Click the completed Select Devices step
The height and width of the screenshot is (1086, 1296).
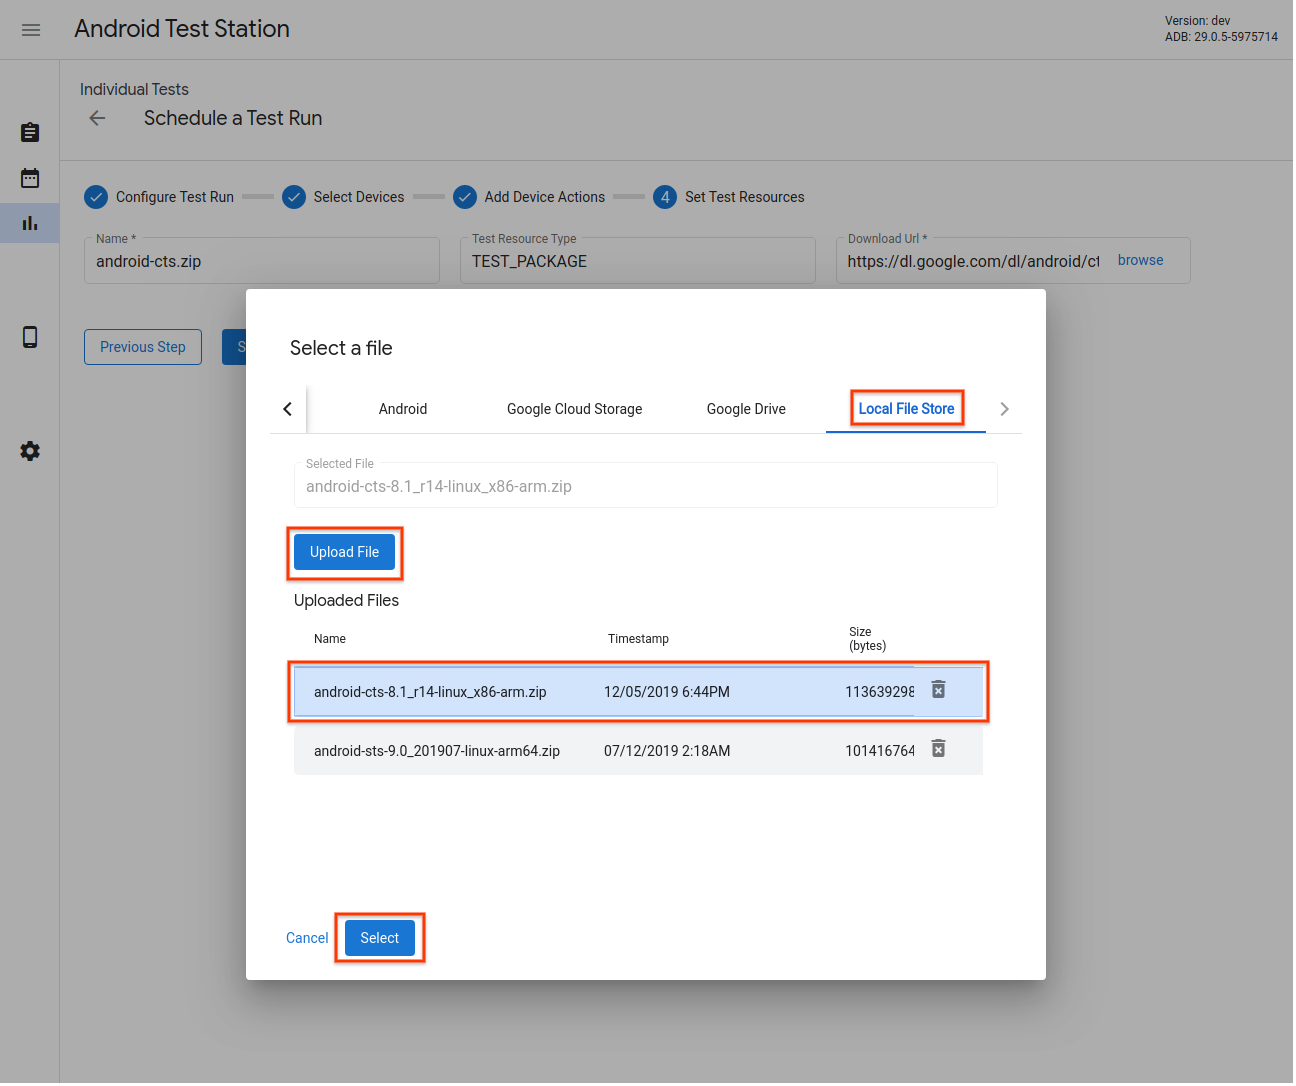[345, 197]
